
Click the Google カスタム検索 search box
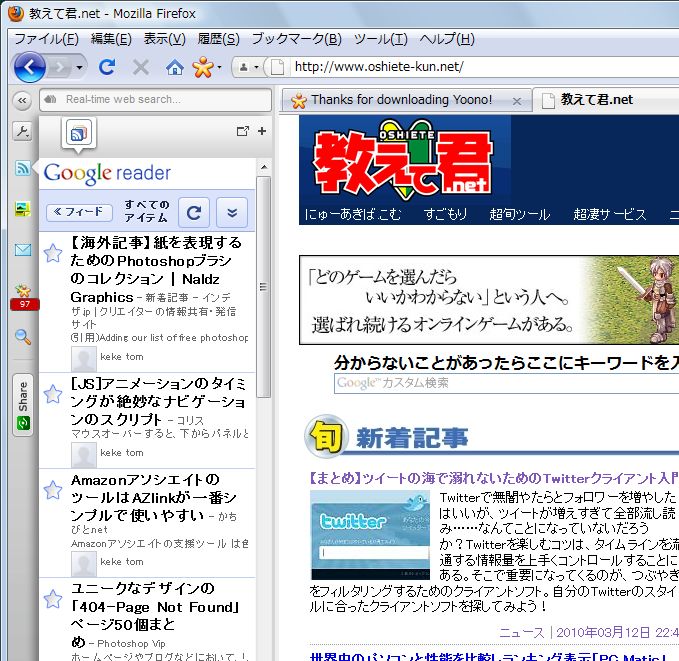coord(507,383)
